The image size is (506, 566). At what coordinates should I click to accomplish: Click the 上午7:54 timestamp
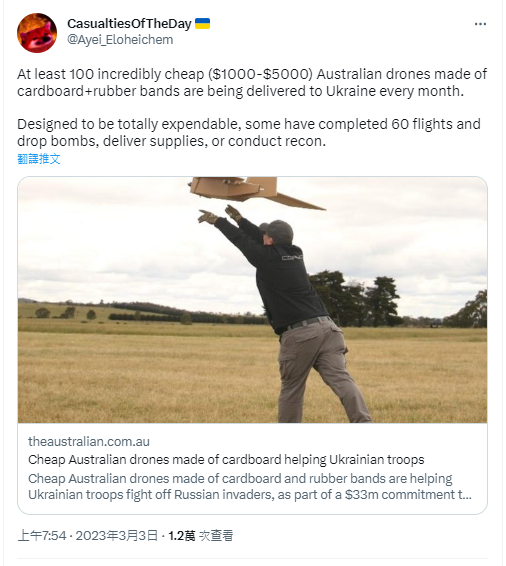[42, 536]
